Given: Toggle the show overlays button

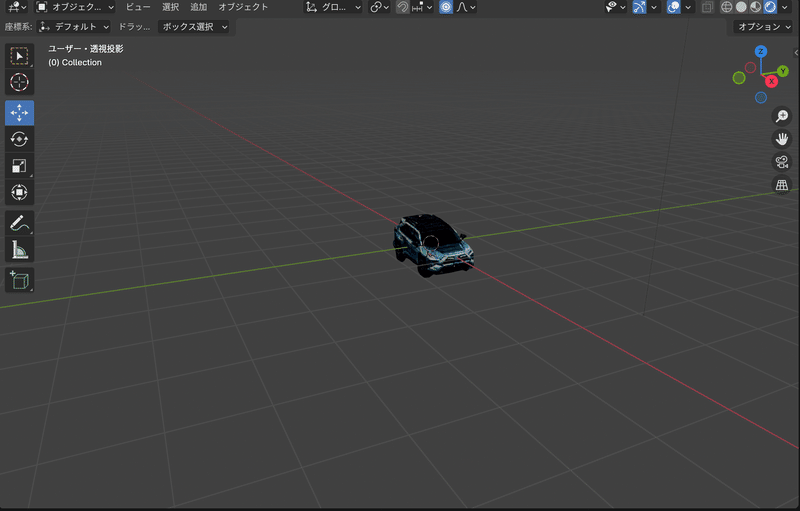Looking at the screenshot, I should coord(673,7).
